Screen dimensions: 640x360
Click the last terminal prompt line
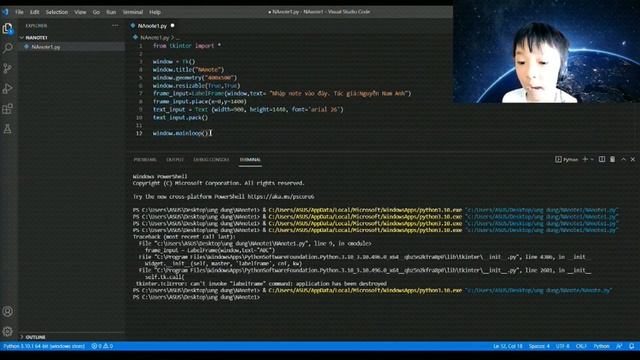pos(196,297)
